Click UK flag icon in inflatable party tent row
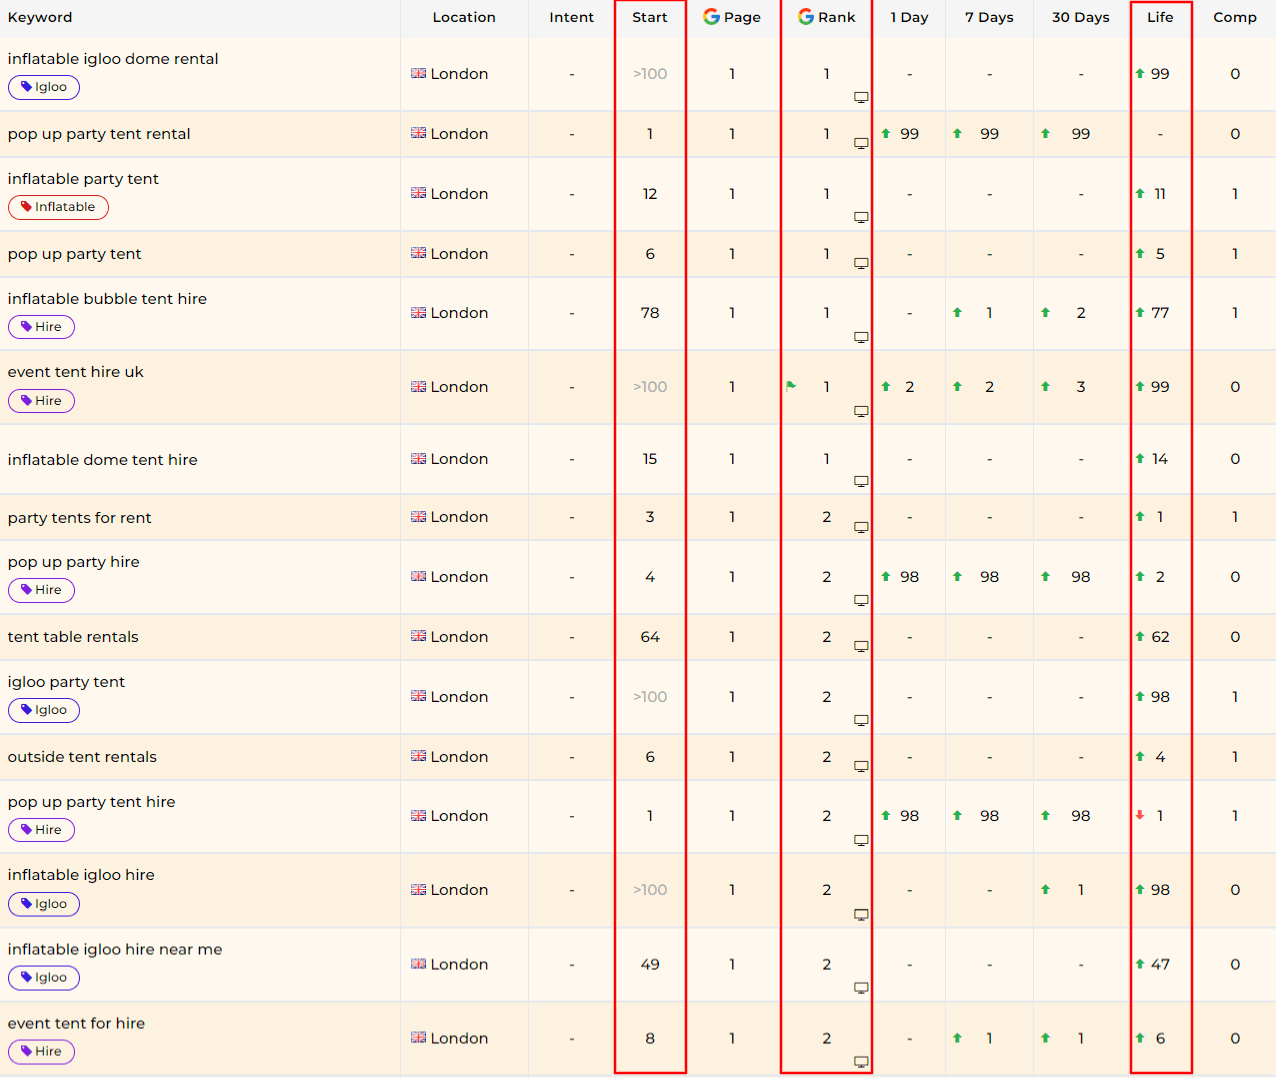The image size is (1276, 1078). point(418,193)
